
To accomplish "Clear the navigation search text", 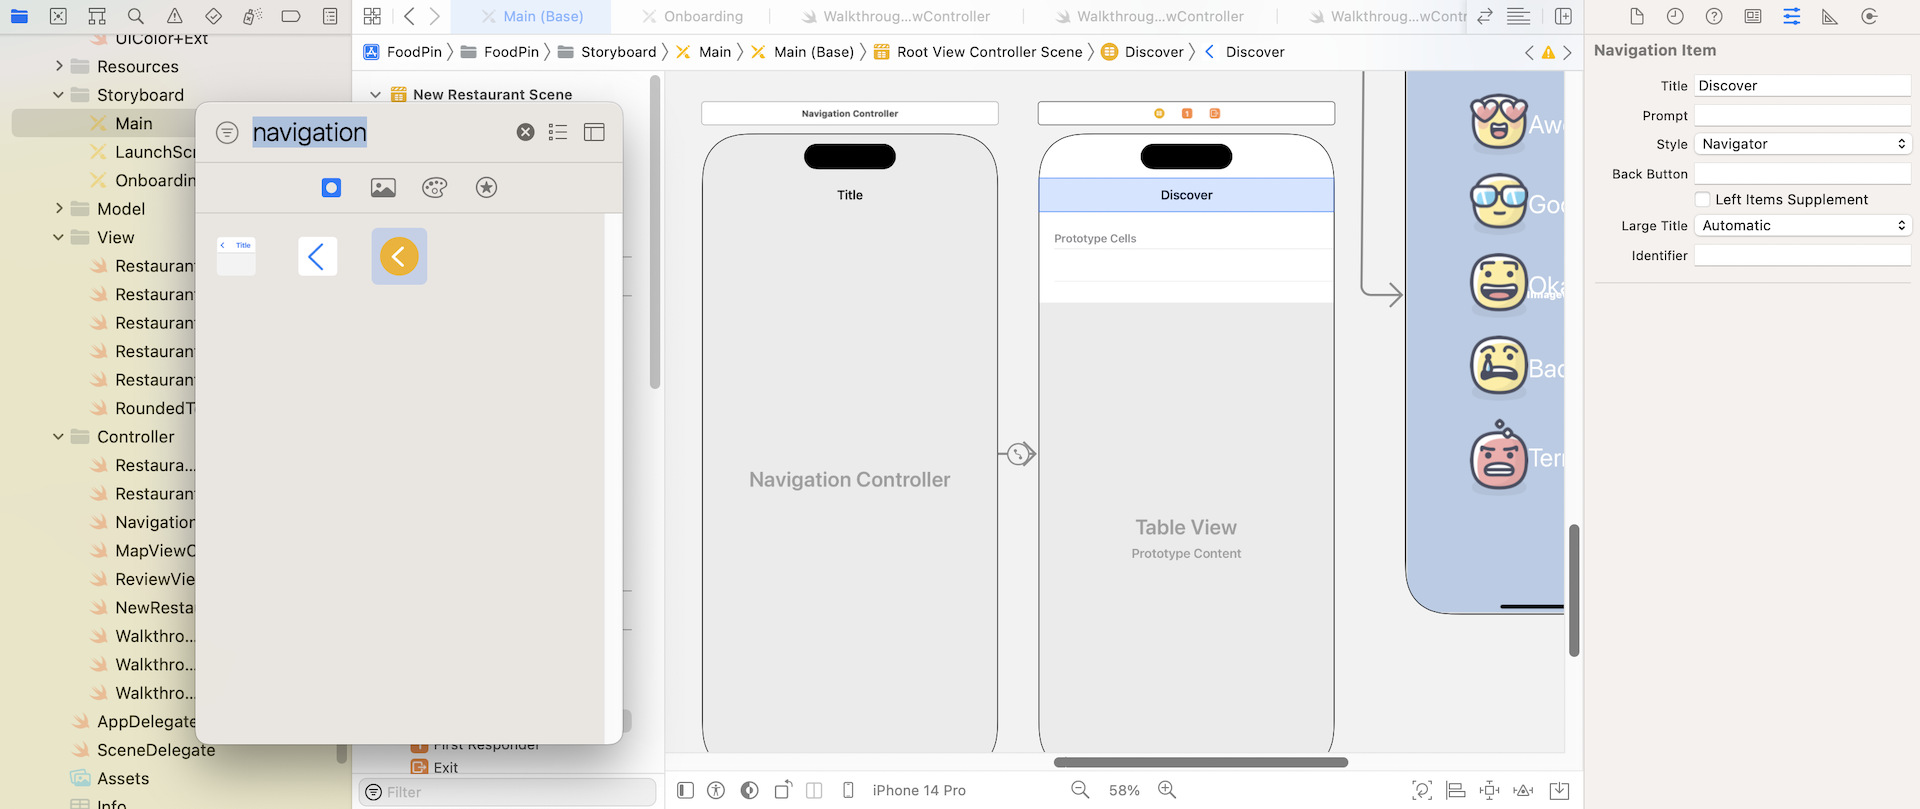I will 525,132.
